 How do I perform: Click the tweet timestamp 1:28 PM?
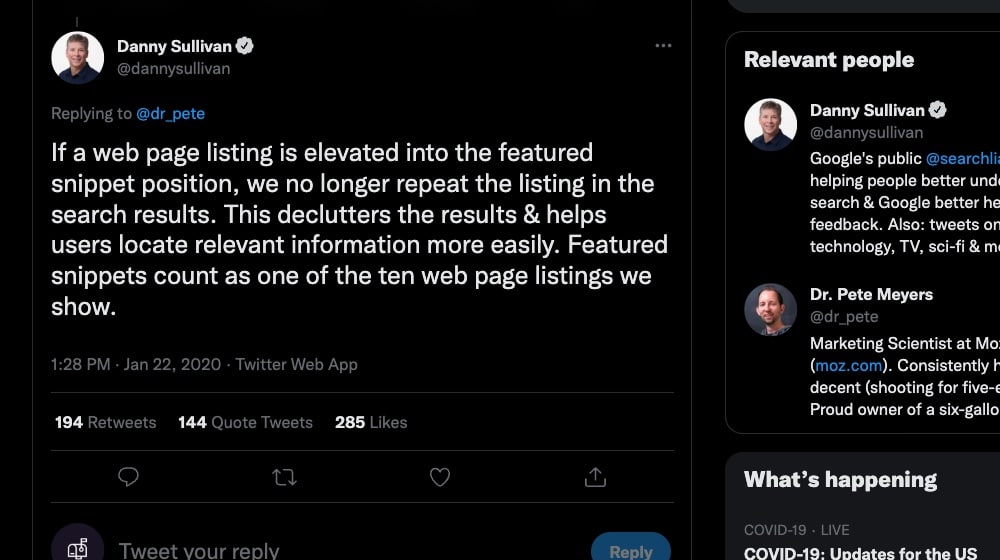click(x=80, y=365)
